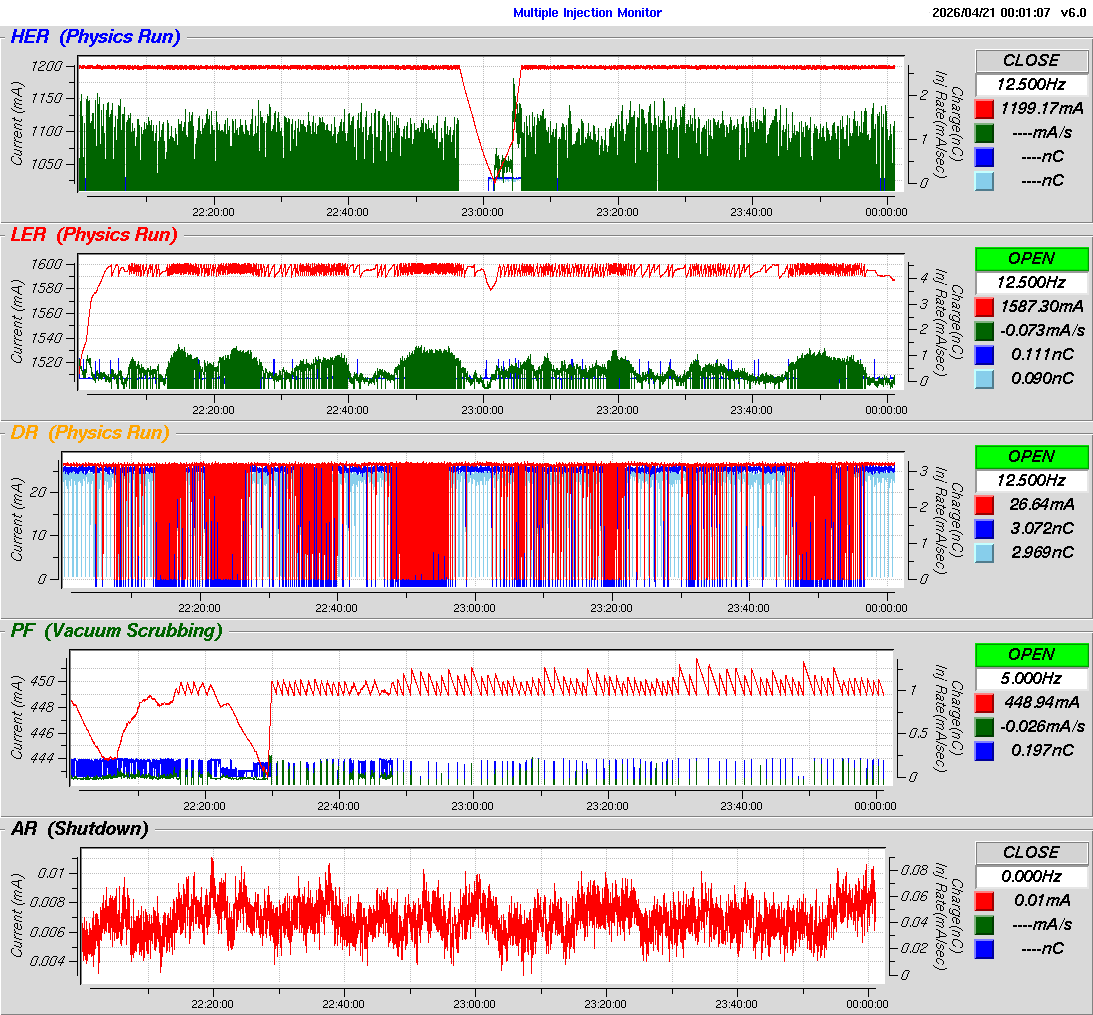1093x1015 pixels.
Task: Click the LER OPEN status button
Action: 1031,258
